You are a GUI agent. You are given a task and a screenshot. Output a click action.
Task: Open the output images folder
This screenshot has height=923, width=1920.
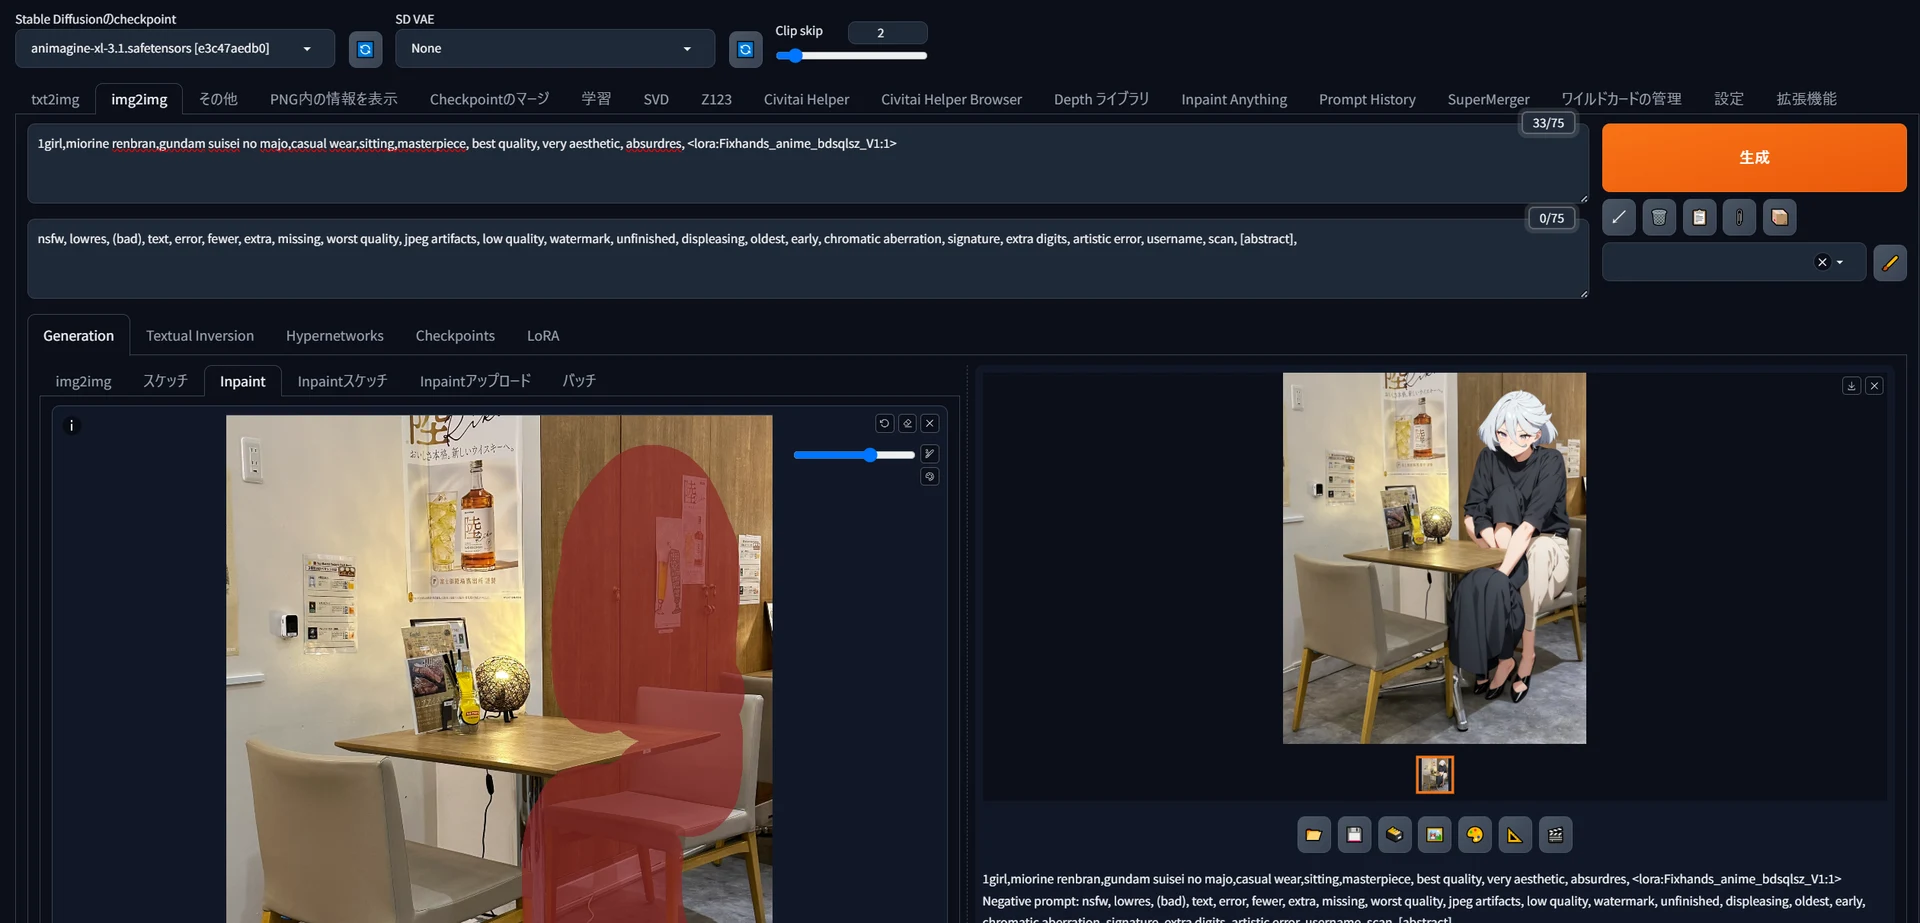[x=1314, y=835]
